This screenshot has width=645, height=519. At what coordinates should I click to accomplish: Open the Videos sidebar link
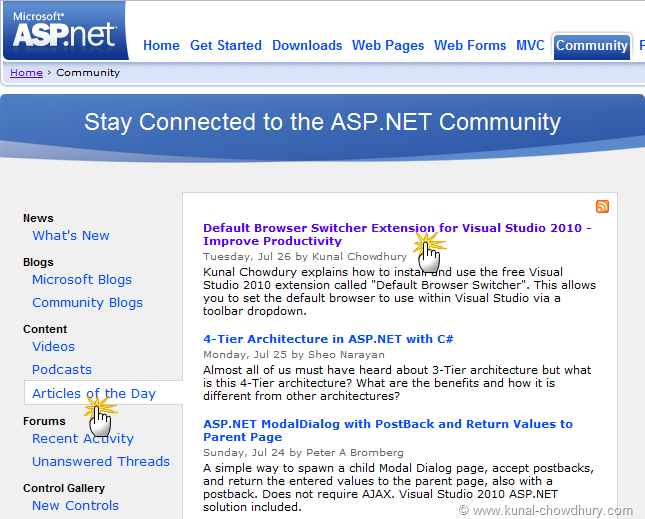click(53, 347)
